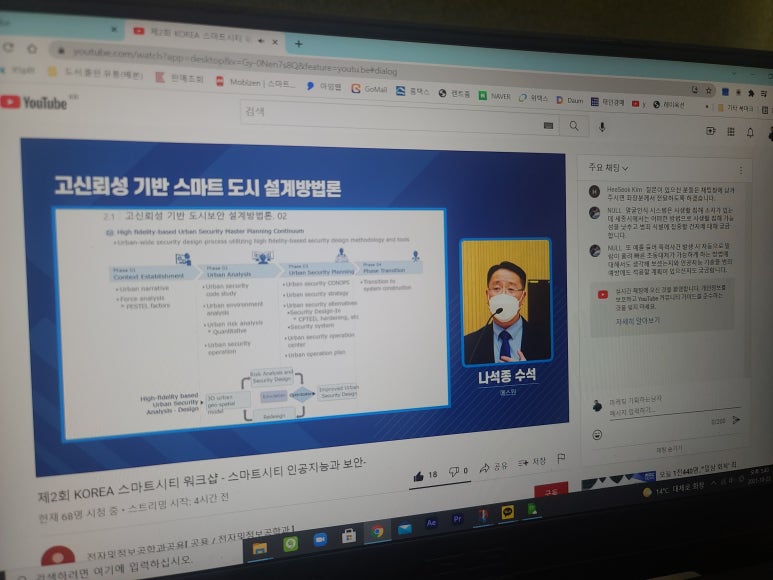This screenshot has width=773, height=580.
Task: Open the YouTube create video menu
Action: click(710, 131)
